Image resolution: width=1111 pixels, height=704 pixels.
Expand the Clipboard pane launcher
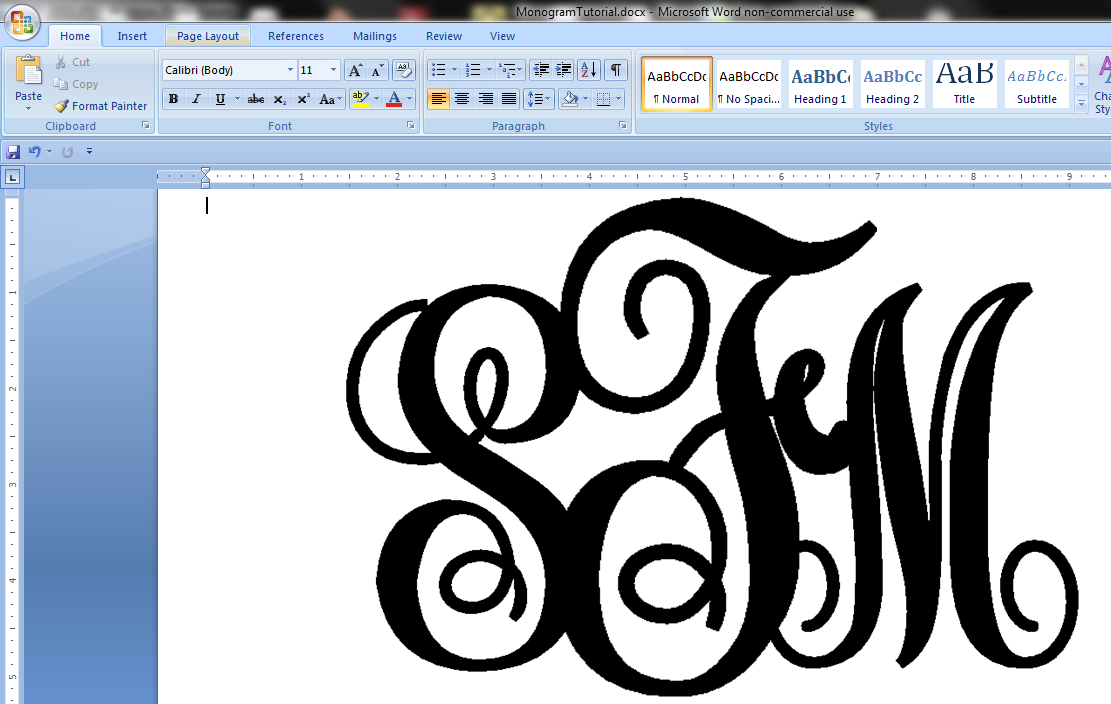click(145, 125)
